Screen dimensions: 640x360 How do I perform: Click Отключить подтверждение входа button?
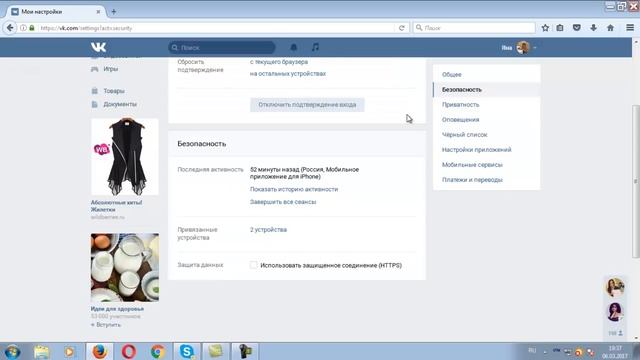[307, 105]
